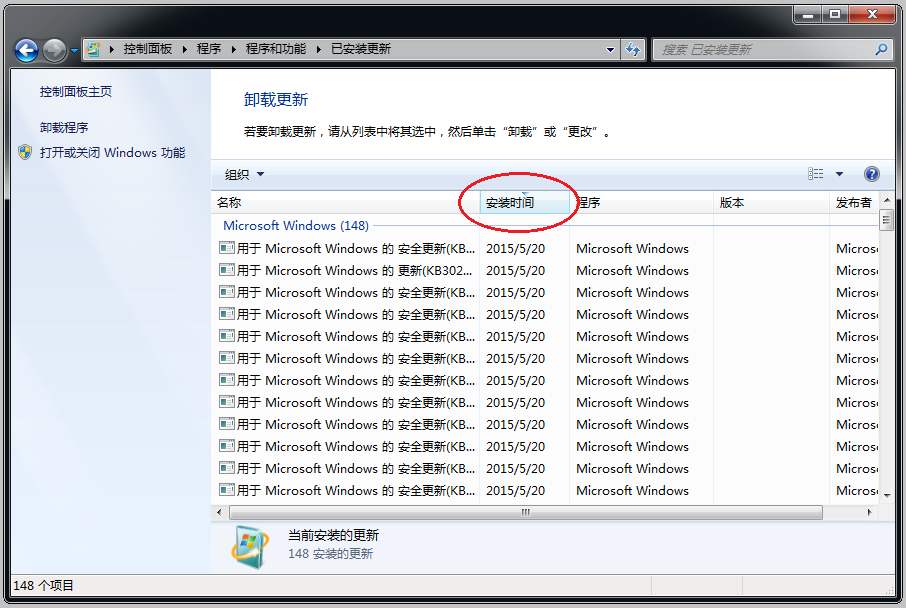The height and width of the screenshot is (608, 906).
Task: Click the horizontal scrollbar thumb
Action: [526, 512]
